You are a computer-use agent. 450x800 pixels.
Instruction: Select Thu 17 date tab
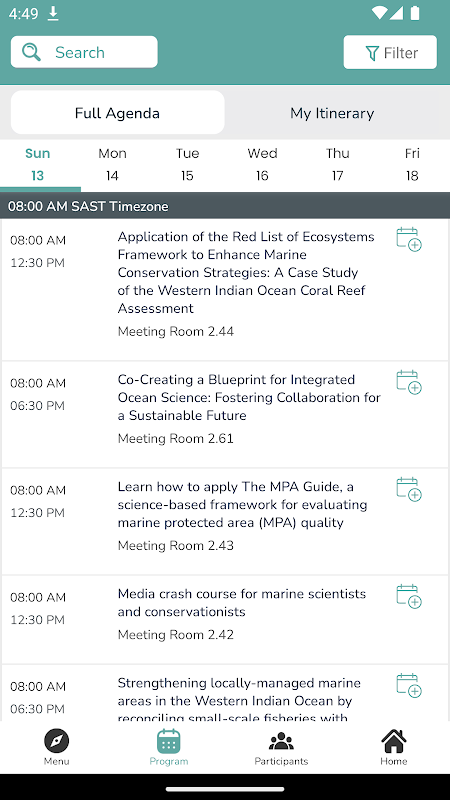tap(337, 165)
